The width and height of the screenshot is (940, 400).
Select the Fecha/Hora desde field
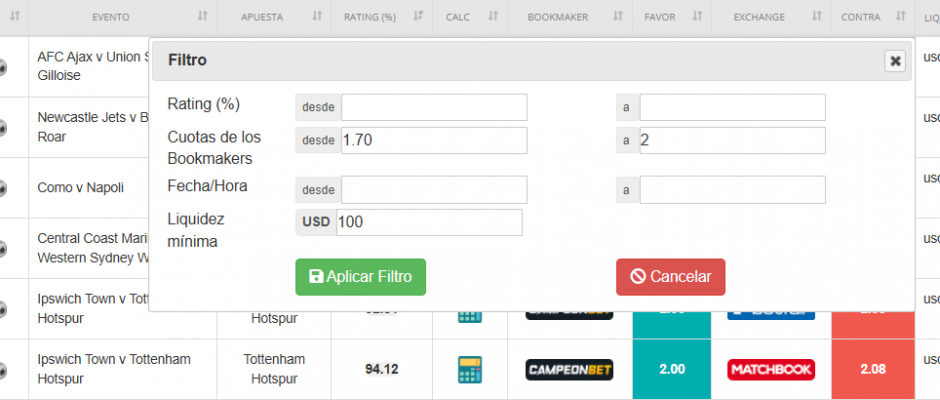coord(434,190)
